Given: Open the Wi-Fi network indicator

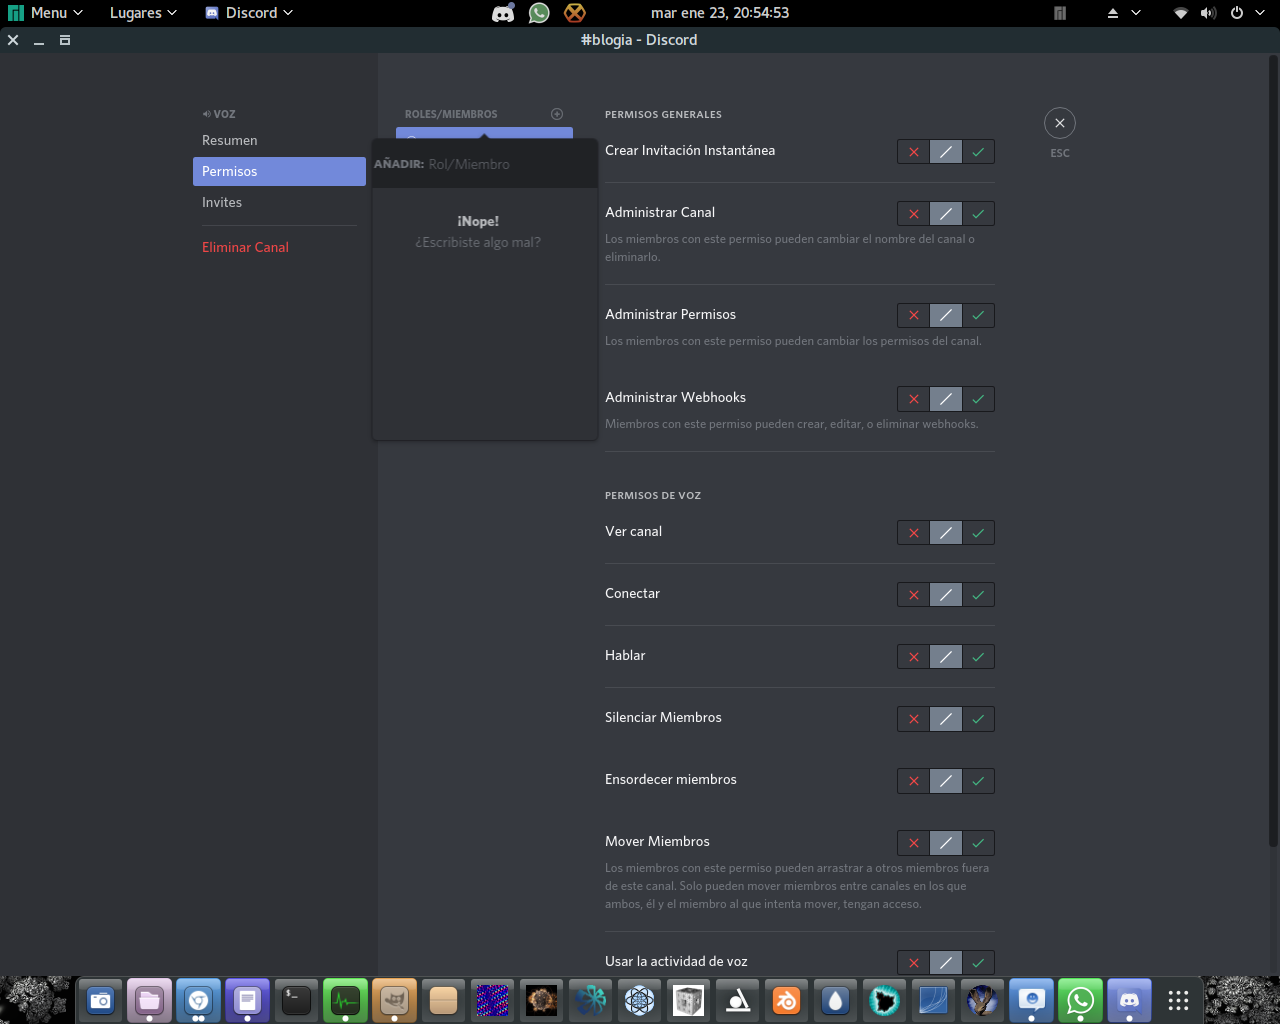Looking at the screenshot, I should click(x=1181, y=13).
